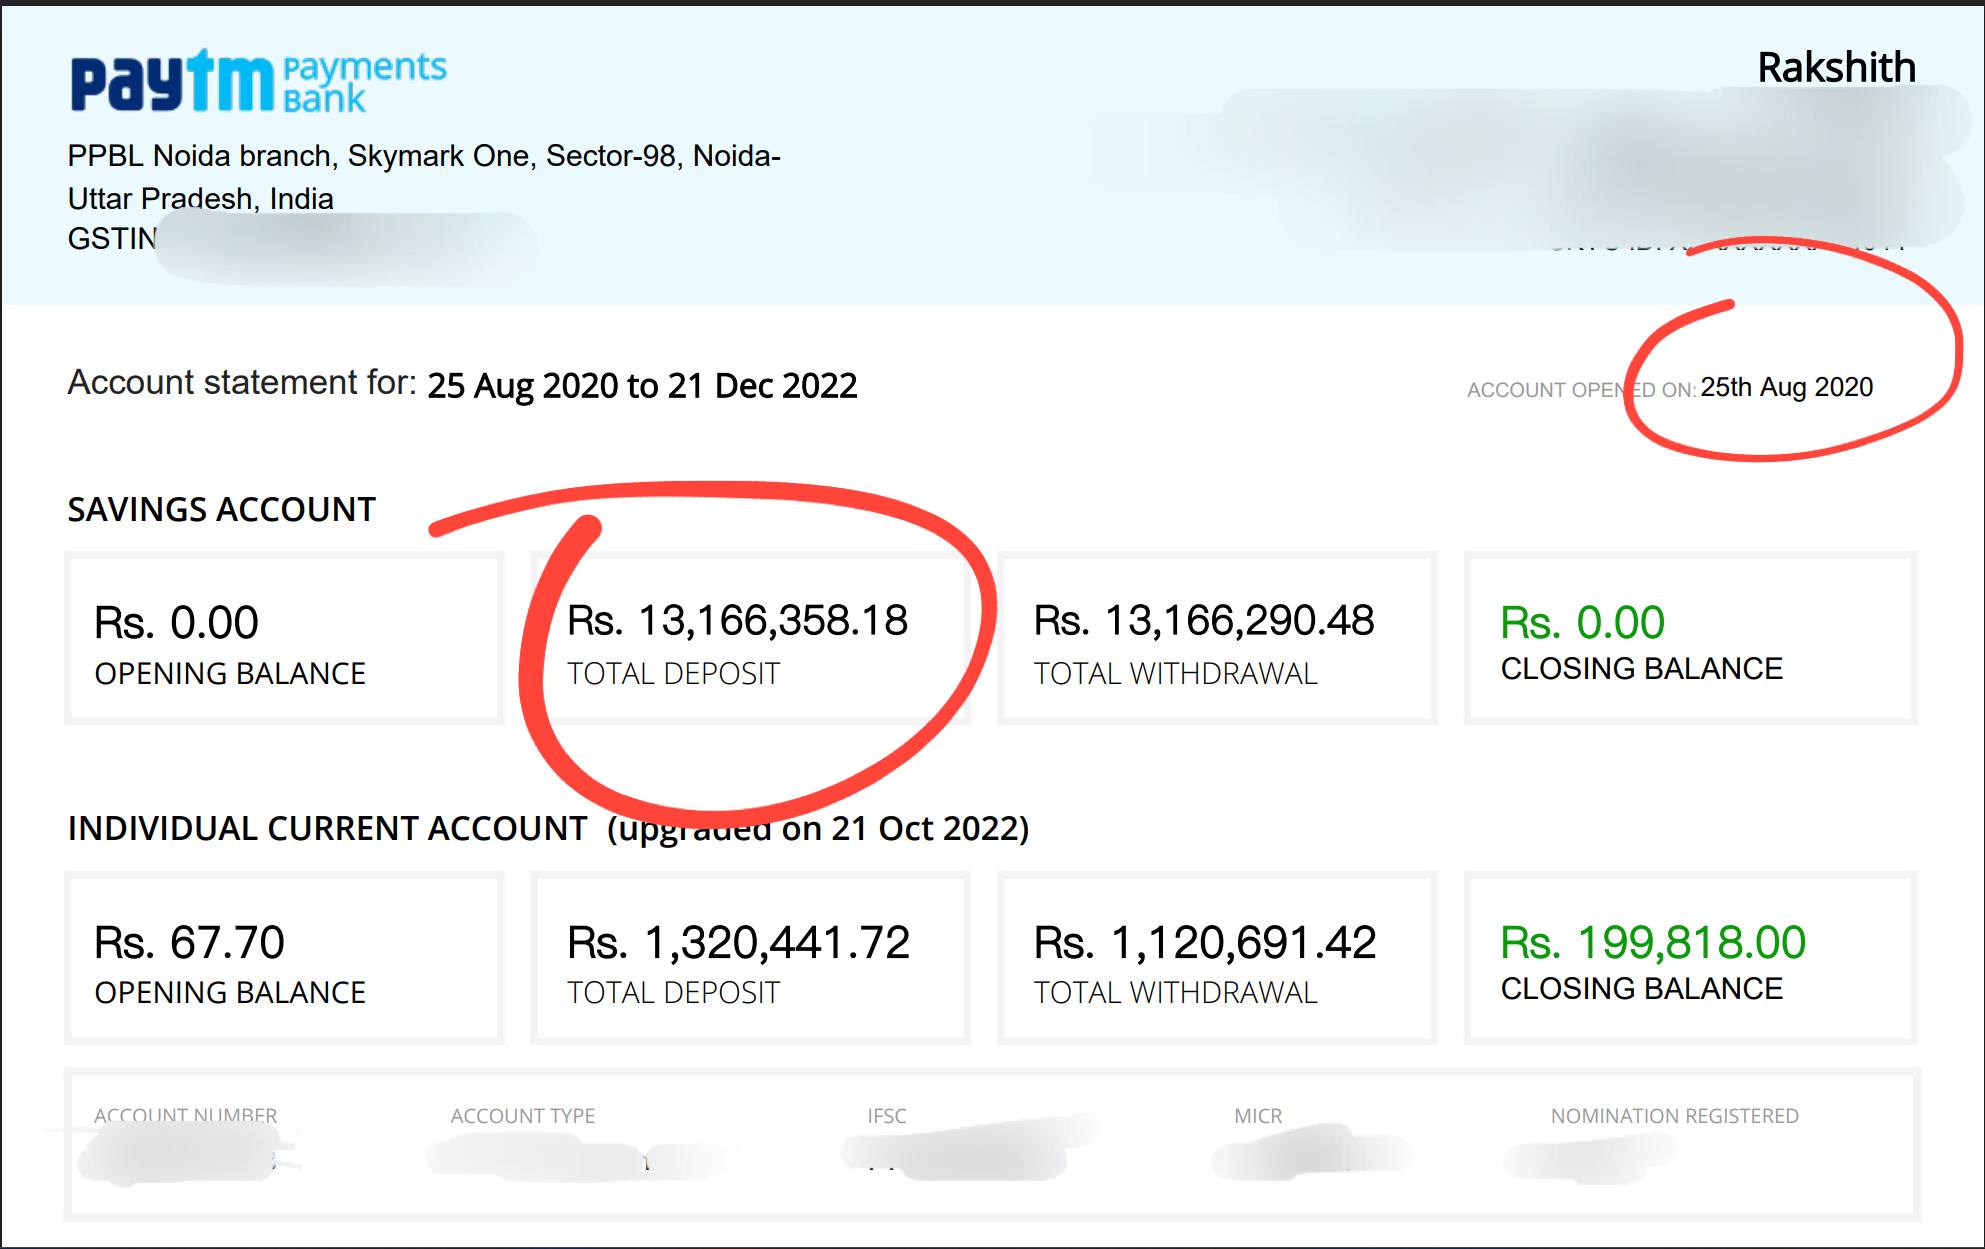Screen dimensions: 1985x1249
Task: Click the ACCOUNT TYPE column label
Action: point(523,1116)
